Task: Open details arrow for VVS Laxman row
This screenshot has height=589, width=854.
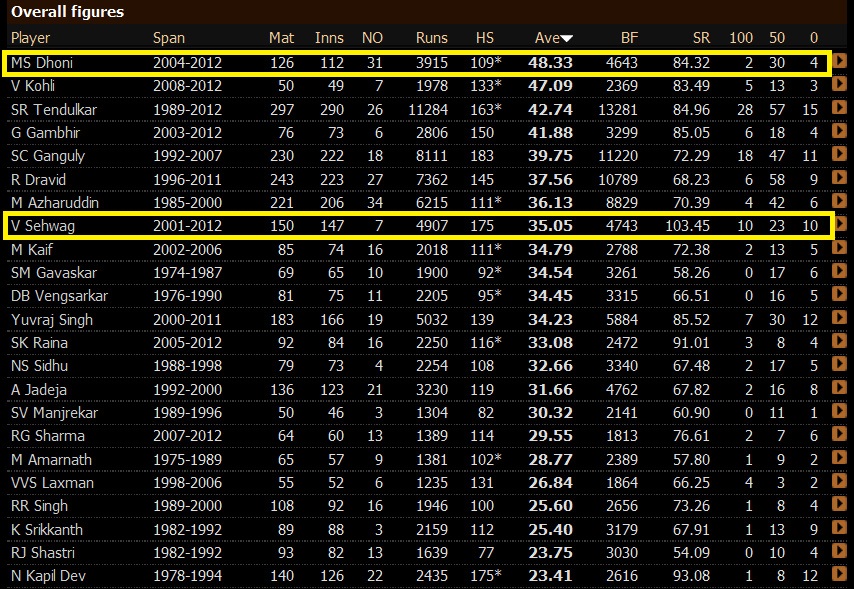Action: coord(839,481)
